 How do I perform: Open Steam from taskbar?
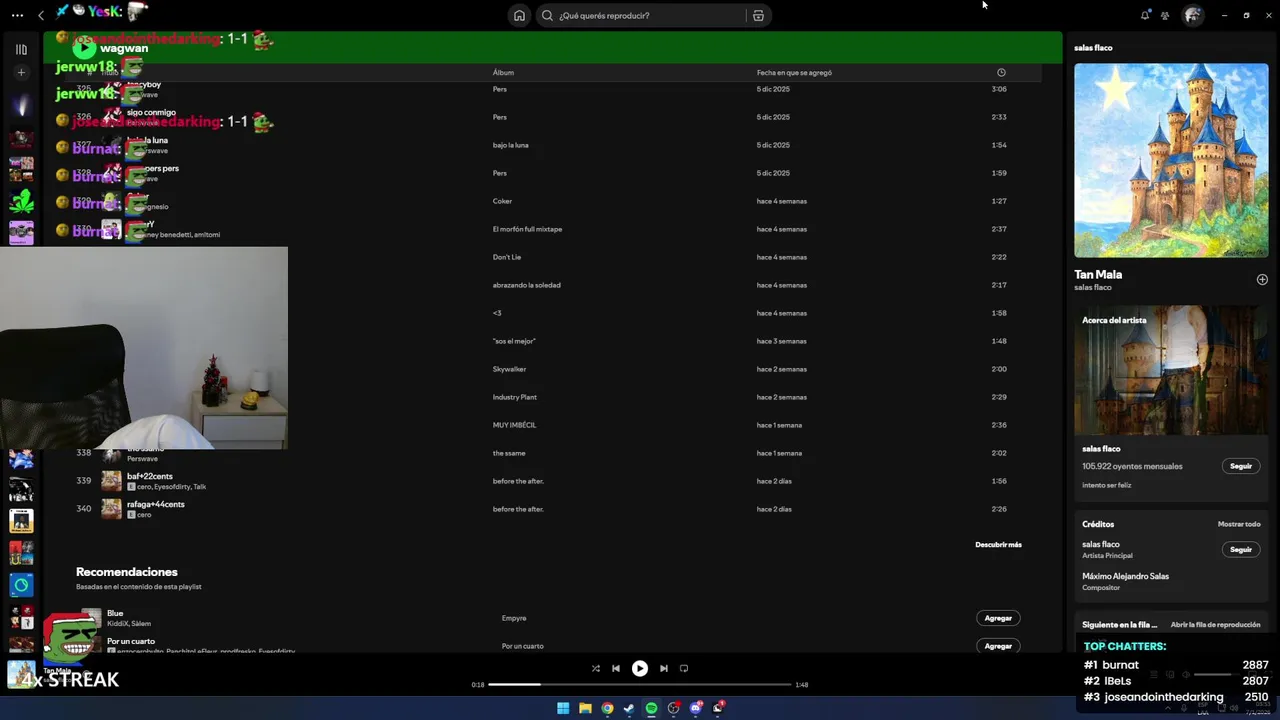629,708
